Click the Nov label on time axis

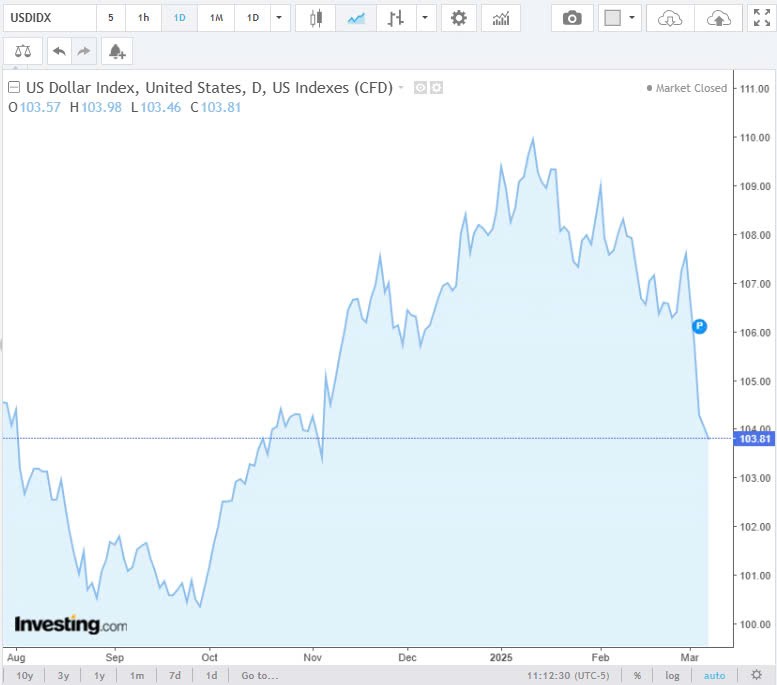pos(312,657)
